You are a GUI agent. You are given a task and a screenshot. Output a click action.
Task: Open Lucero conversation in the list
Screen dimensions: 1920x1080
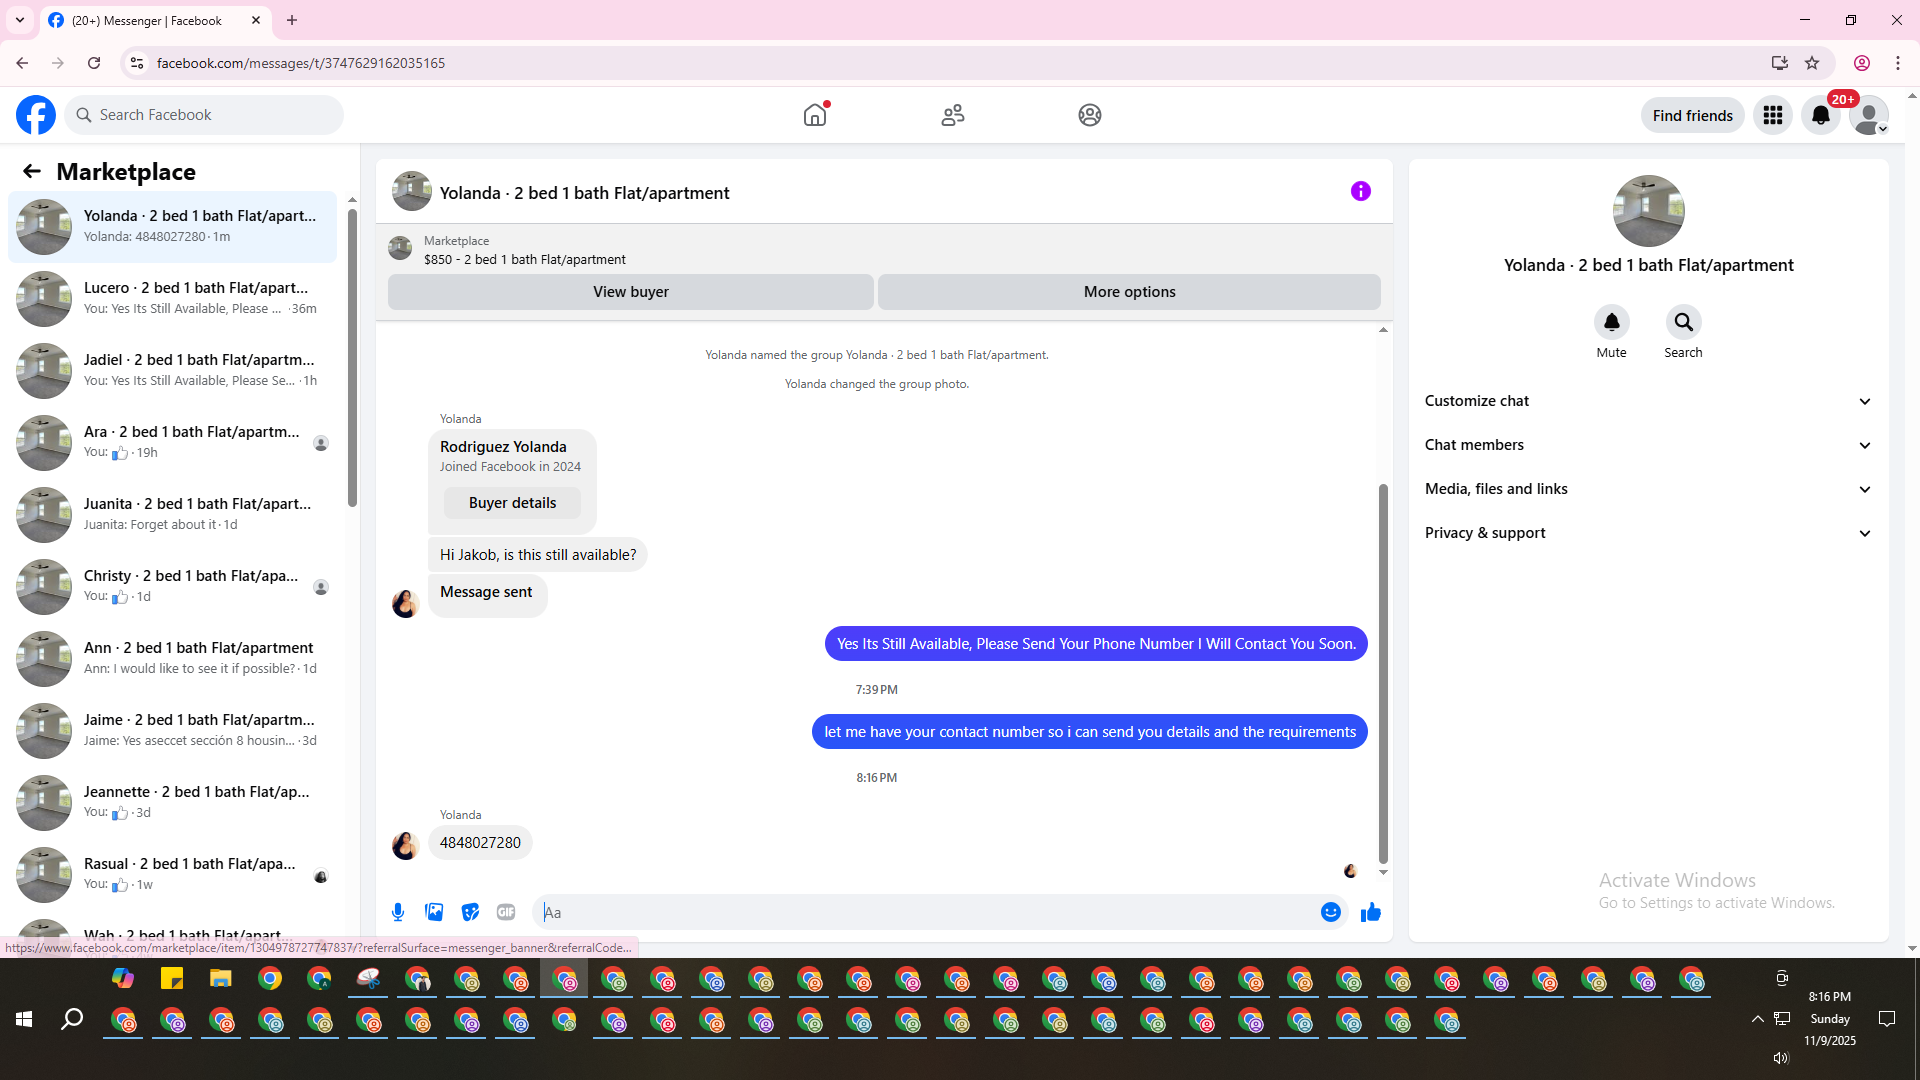[x=172, y=298]
